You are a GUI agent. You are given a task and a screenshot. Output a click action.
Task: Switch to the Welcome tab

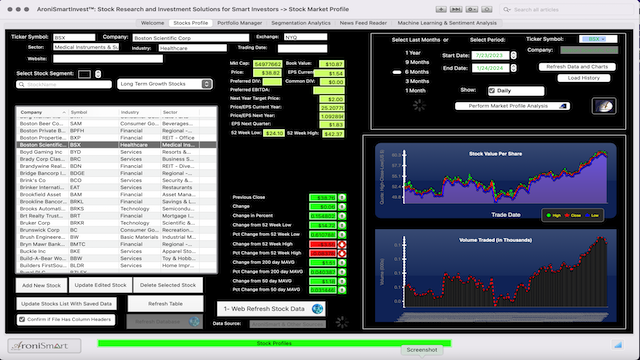pos(152,23)
